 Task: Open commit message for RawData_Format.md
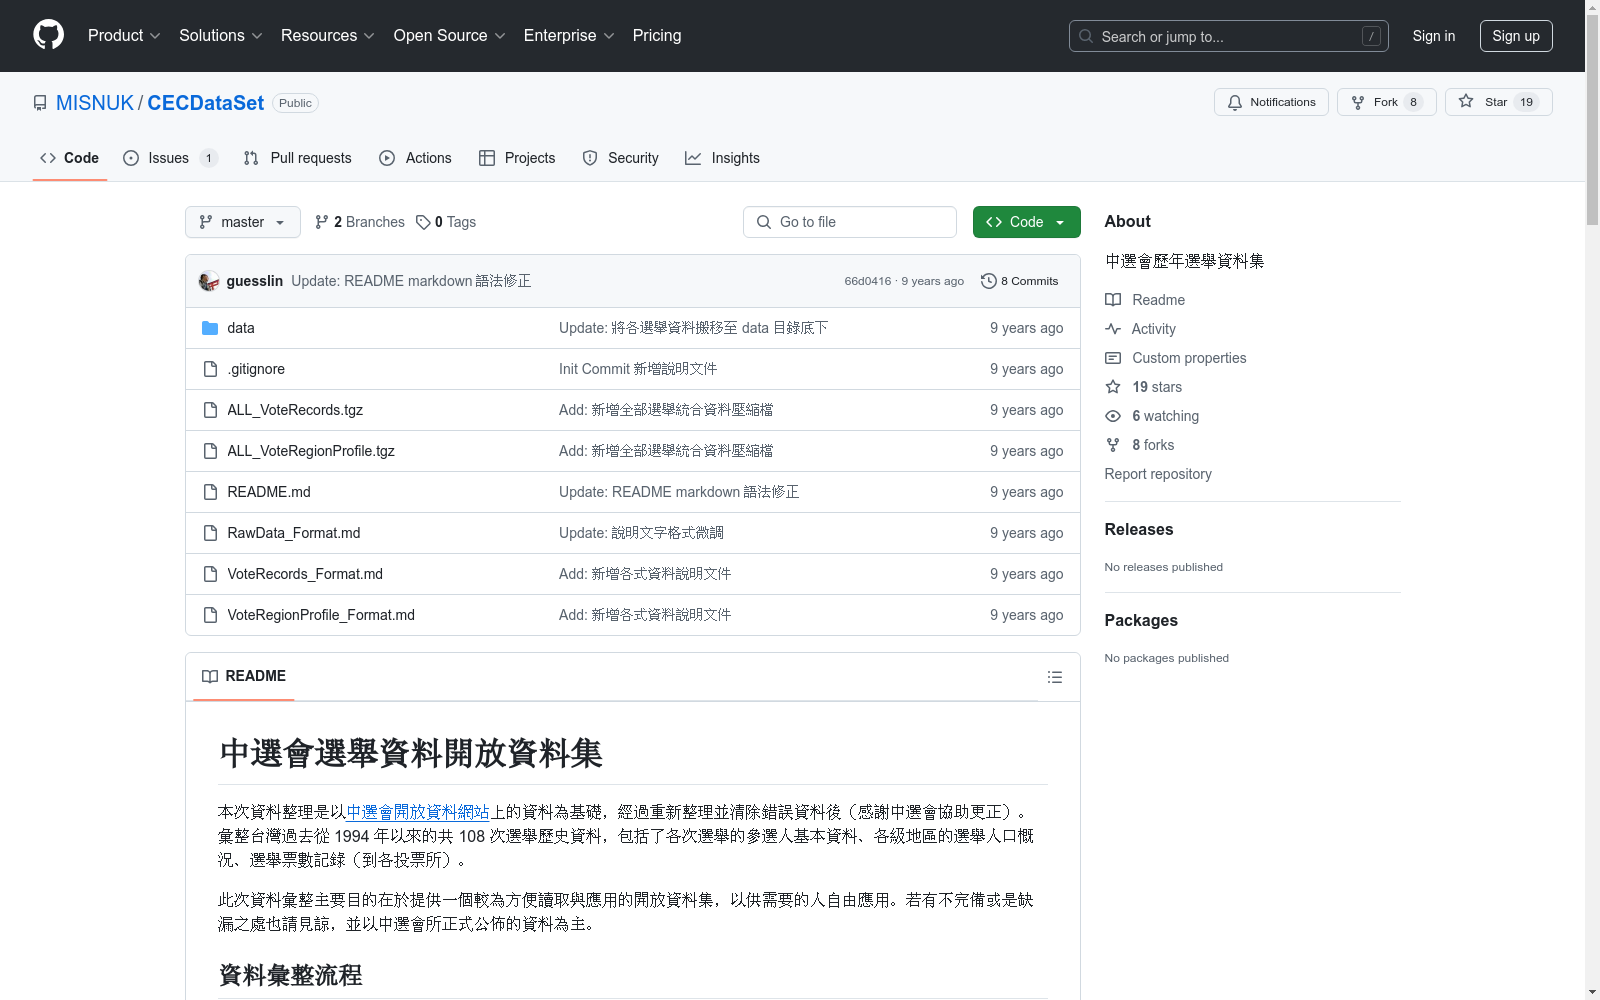pyautogui.click(x=641, y=533)
